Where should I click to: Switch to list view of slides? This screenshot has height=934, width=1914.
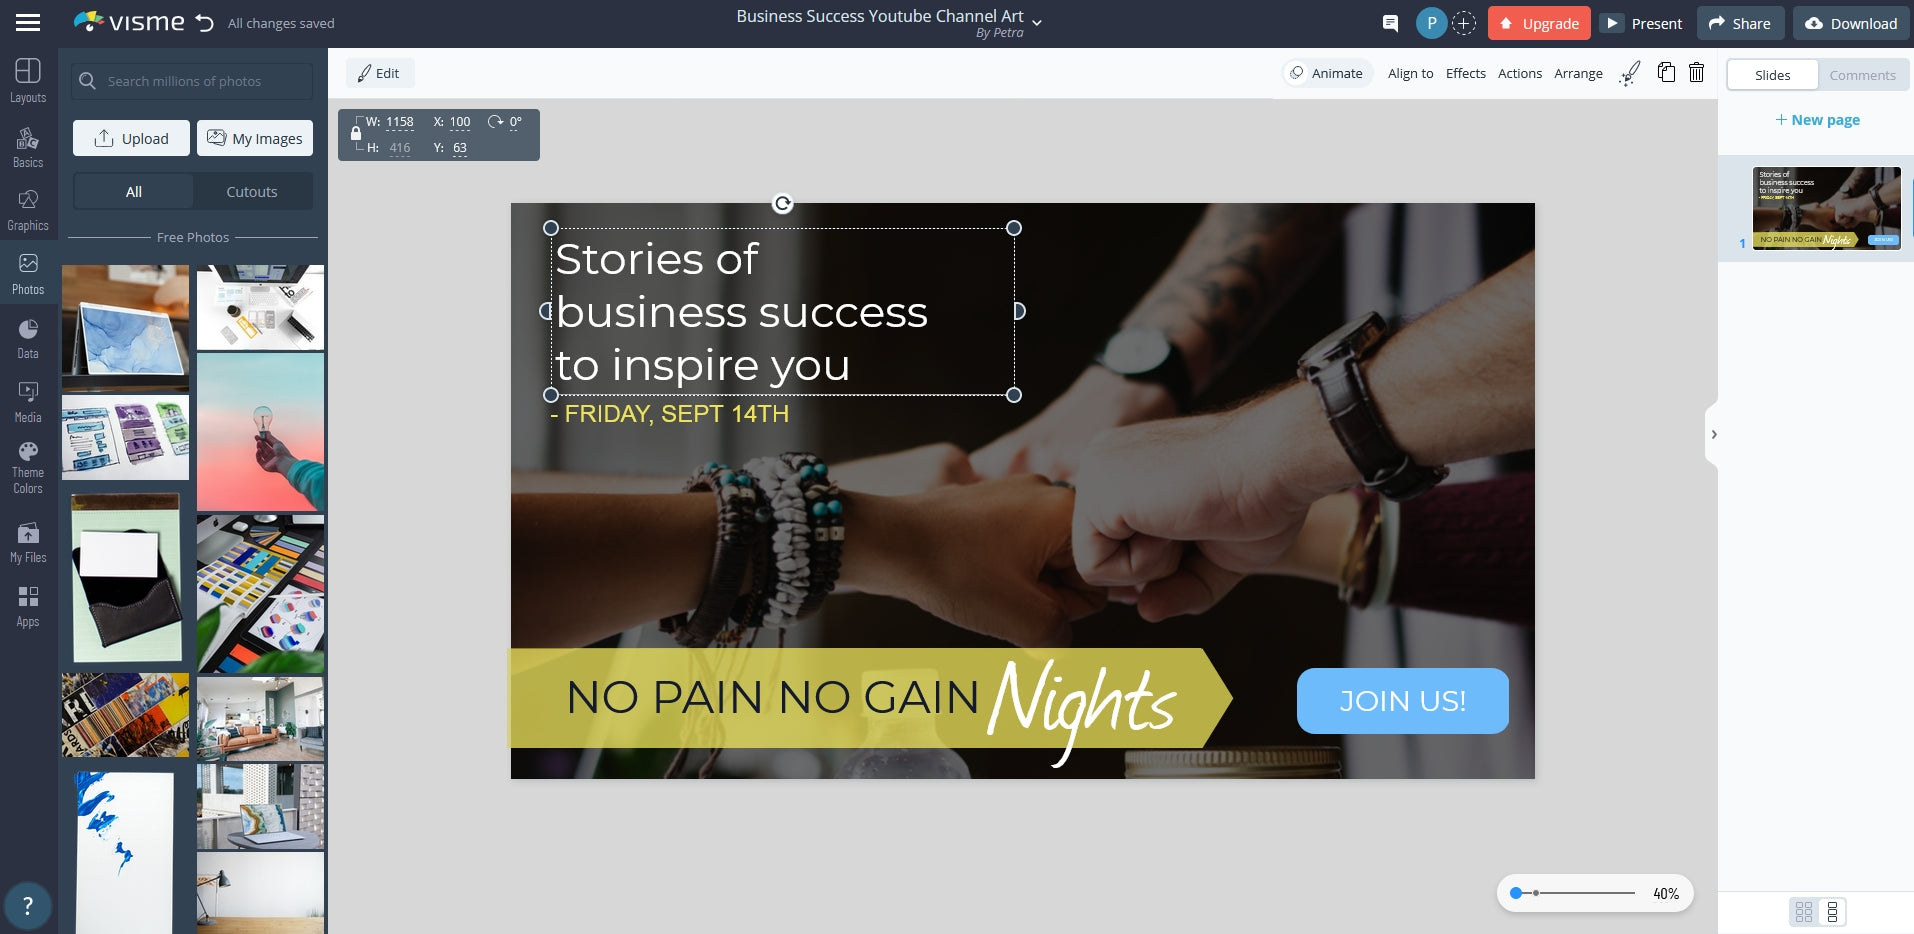(1832, 911)
